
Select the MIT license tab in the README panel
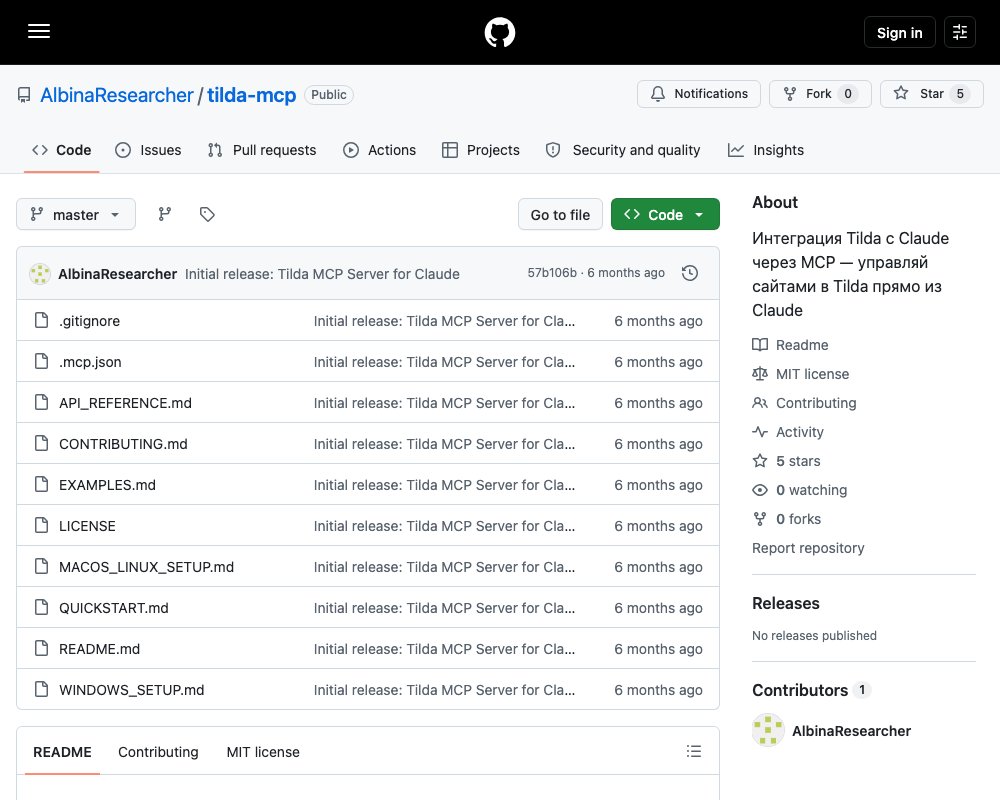click(x=263, y=752)
